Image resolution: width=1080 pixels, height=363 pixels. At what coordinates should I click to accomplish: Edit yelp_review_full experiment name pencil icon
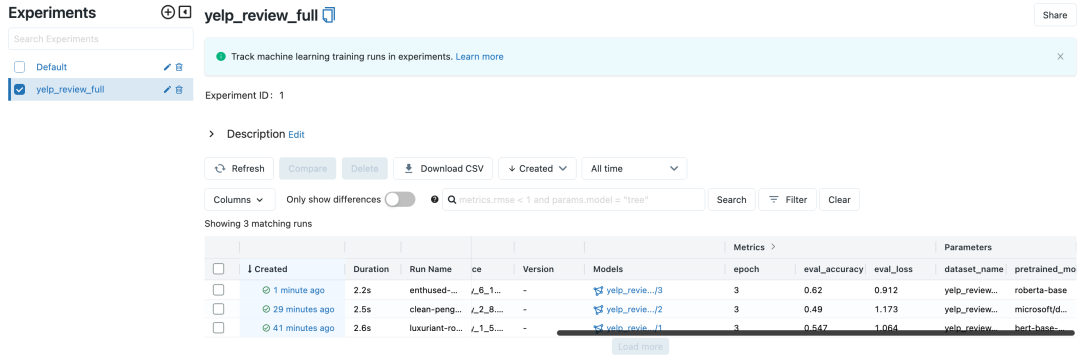click(167, 90)
